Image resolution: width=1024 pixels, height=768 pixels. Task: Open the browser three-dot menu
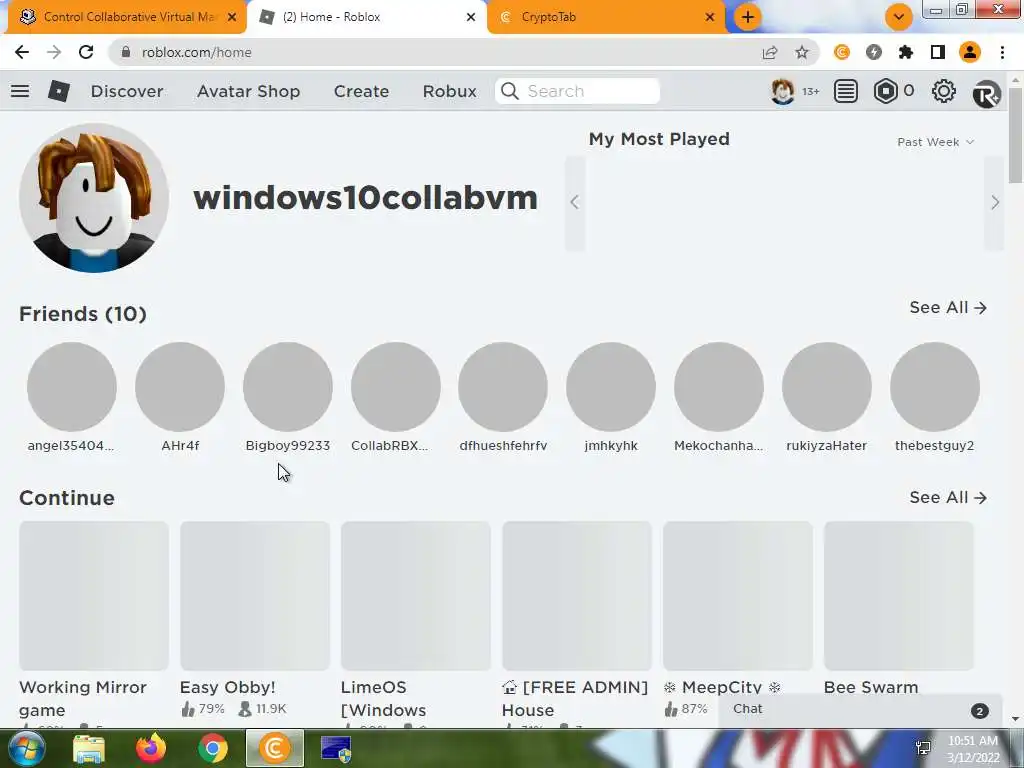point(1002,52)
